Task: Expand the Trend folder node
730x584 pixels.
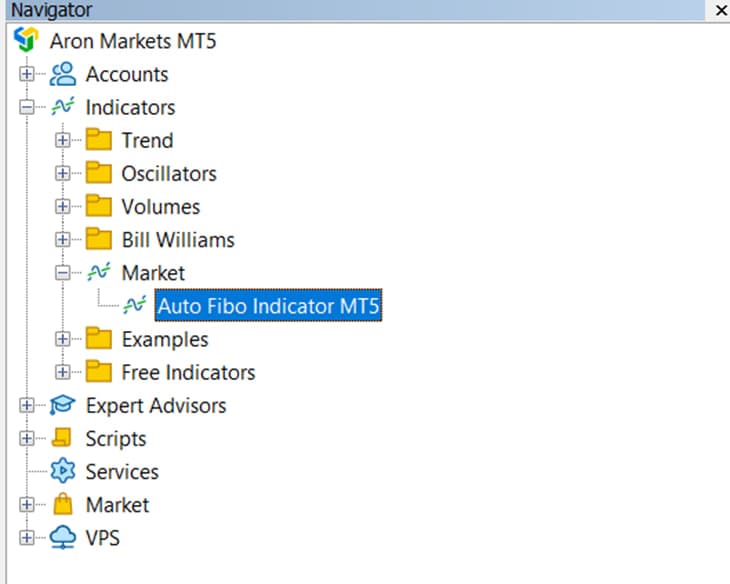Action: 63,140
